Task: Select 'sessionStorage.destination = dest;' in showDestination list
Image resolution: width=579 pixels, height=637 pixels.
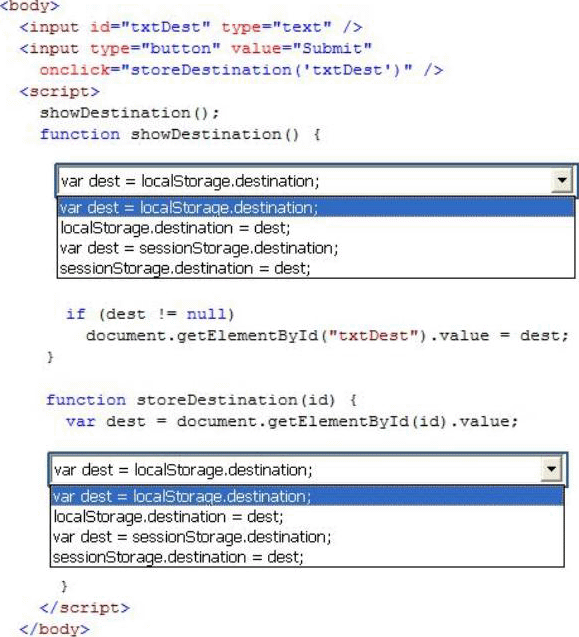Action: click(316, 268)
